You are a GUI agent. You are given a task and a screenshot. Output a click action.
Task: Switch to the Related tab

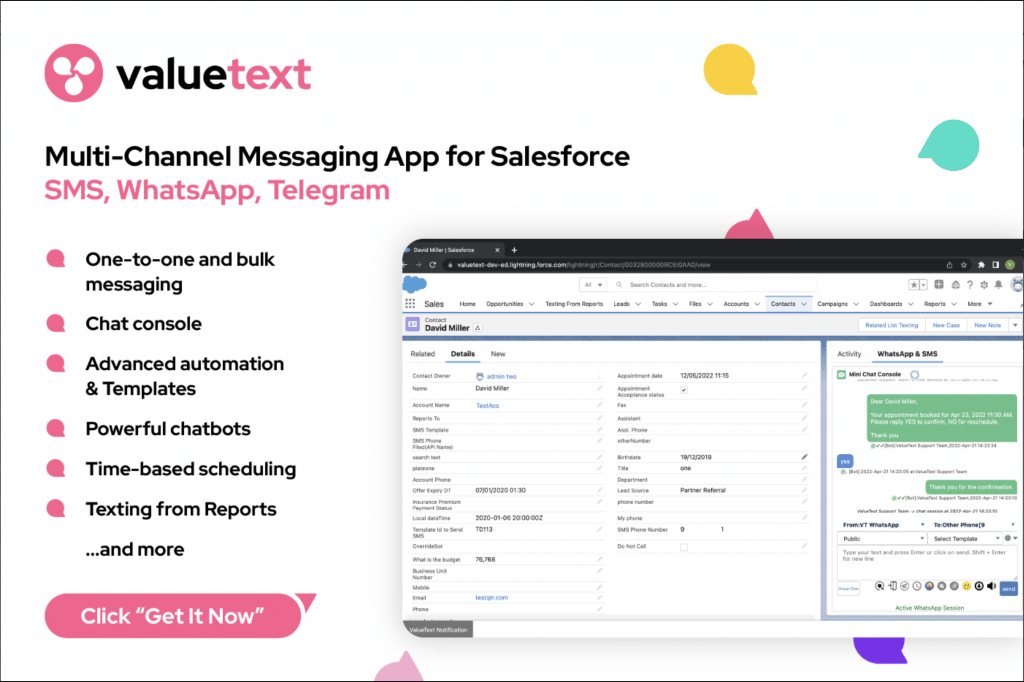pyautogui.click(x=423, y=354)
